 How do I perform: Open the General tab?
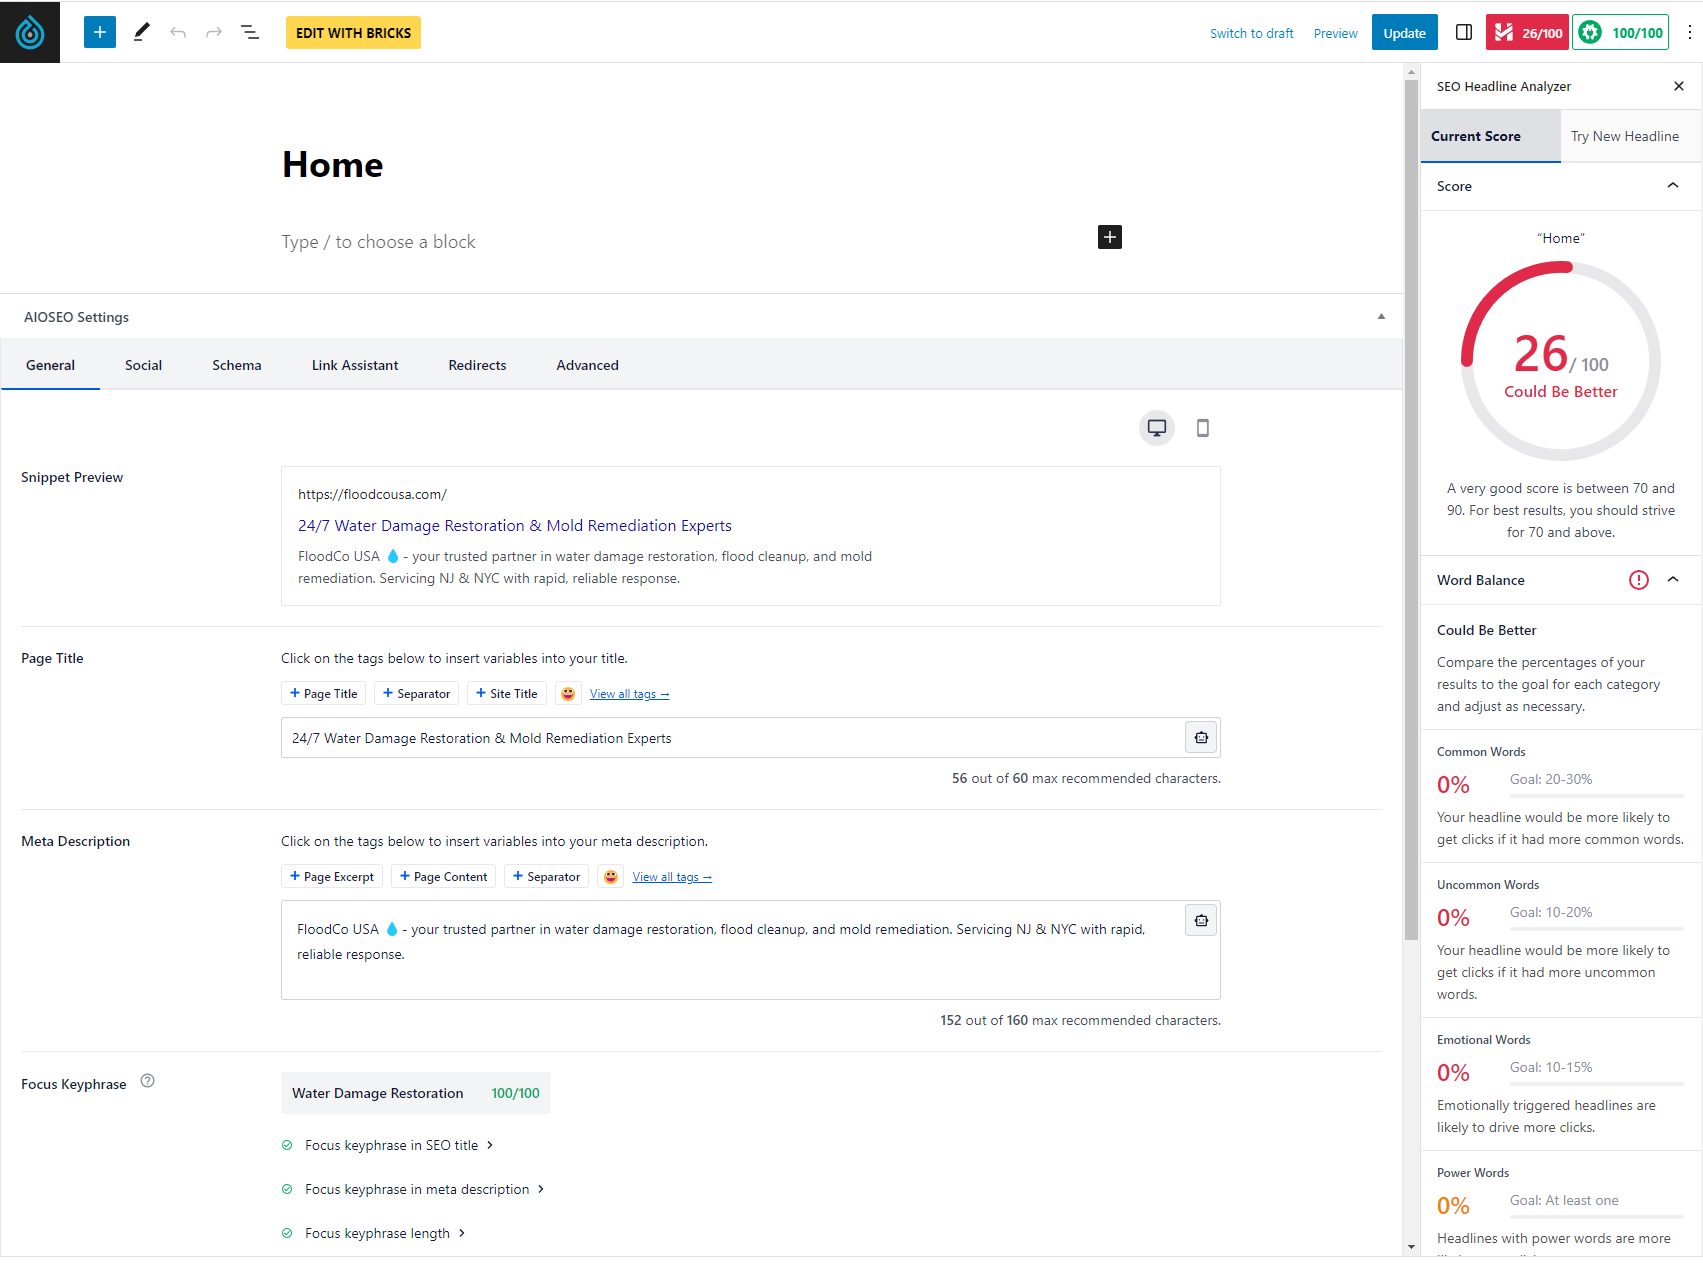coord(50,365)
